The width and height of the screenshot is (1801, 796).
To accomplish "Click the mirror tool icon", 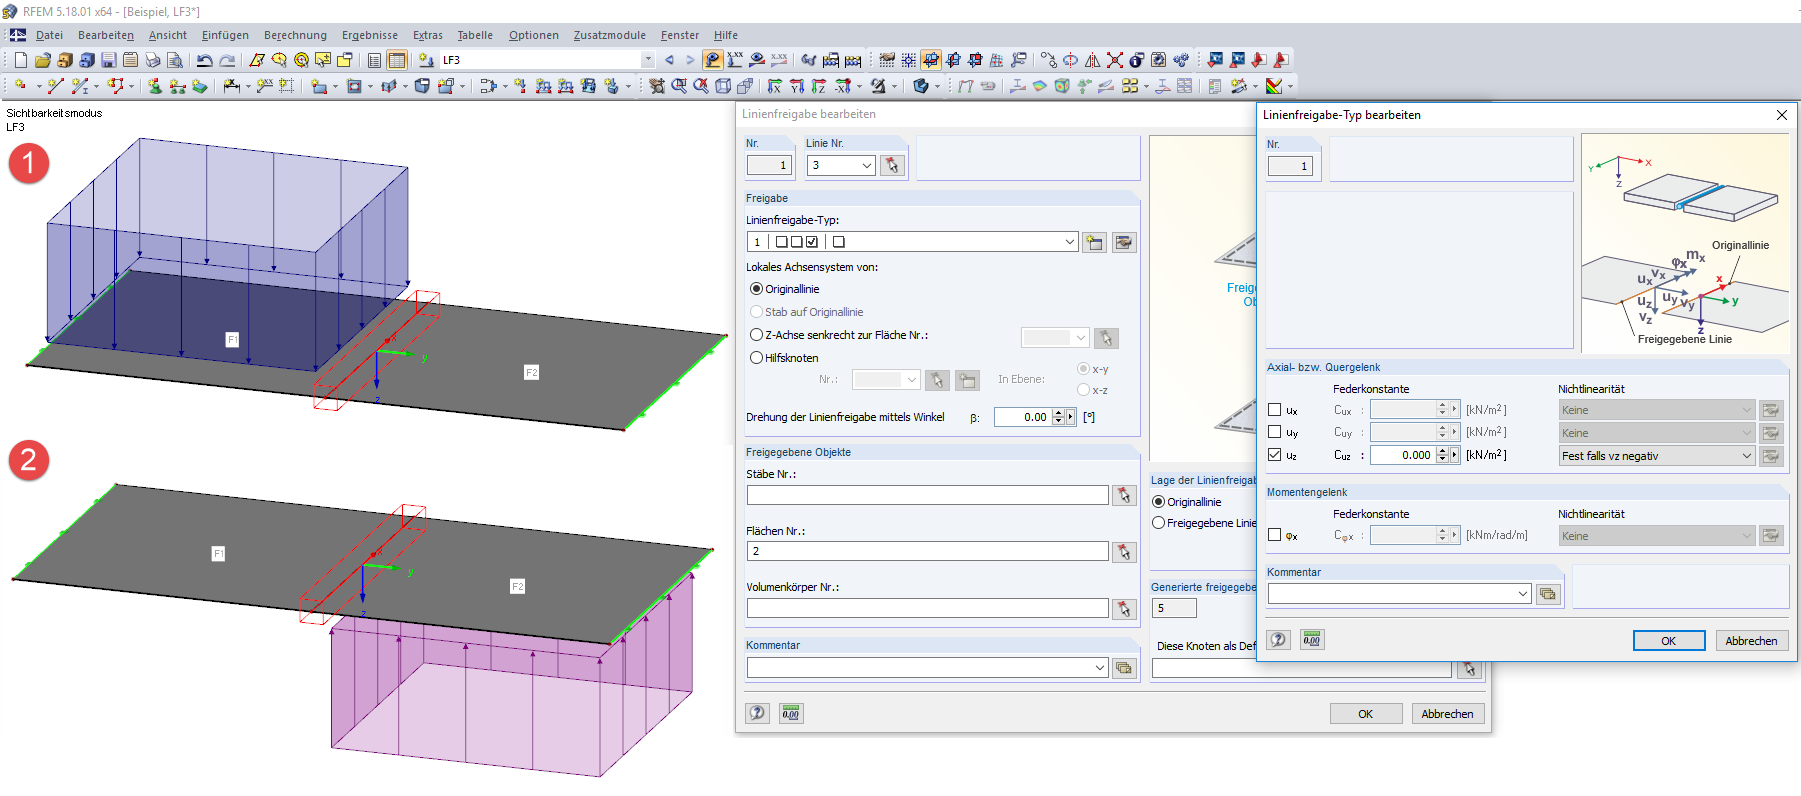I will tap(1092, 60).
